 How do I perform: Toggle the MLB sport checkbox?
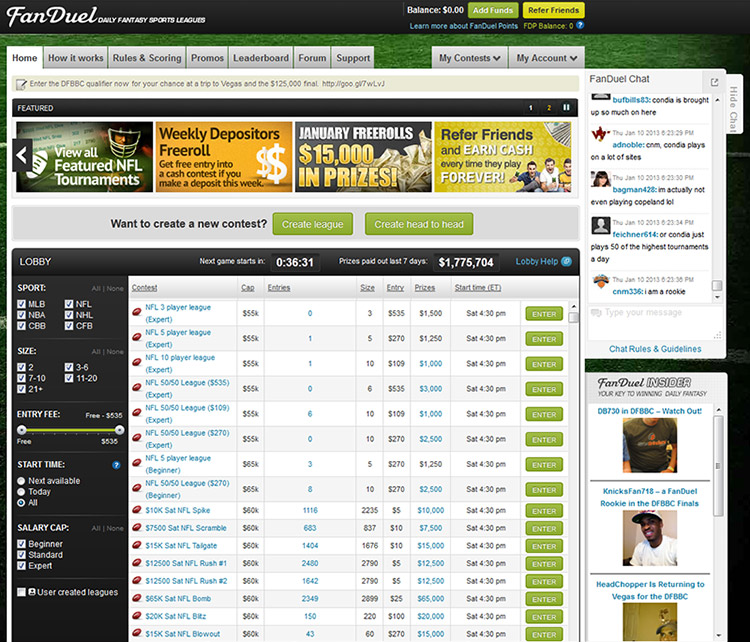pos(21,304)
